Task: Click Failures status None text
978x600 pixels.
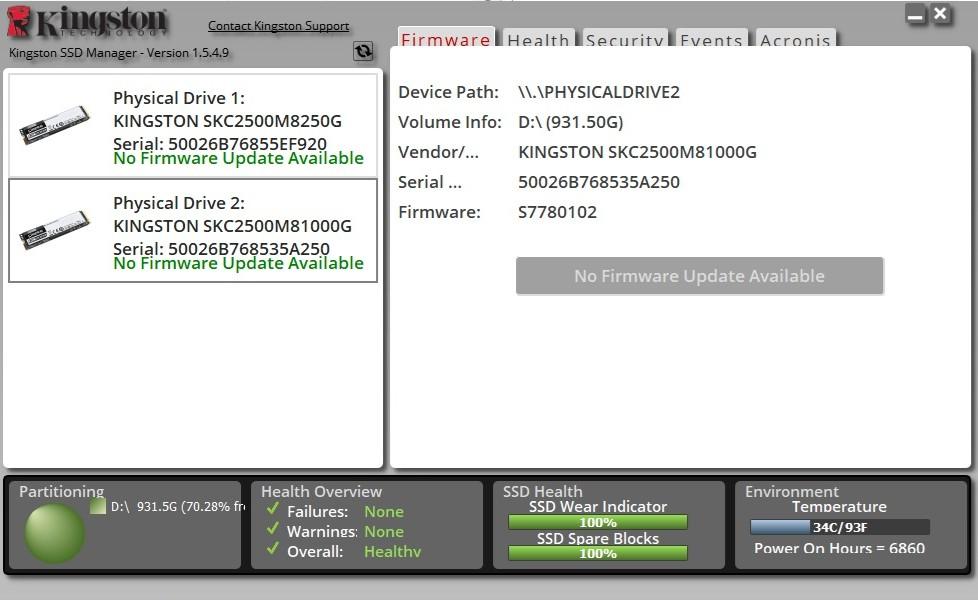Action: click(x=384, y=511)
